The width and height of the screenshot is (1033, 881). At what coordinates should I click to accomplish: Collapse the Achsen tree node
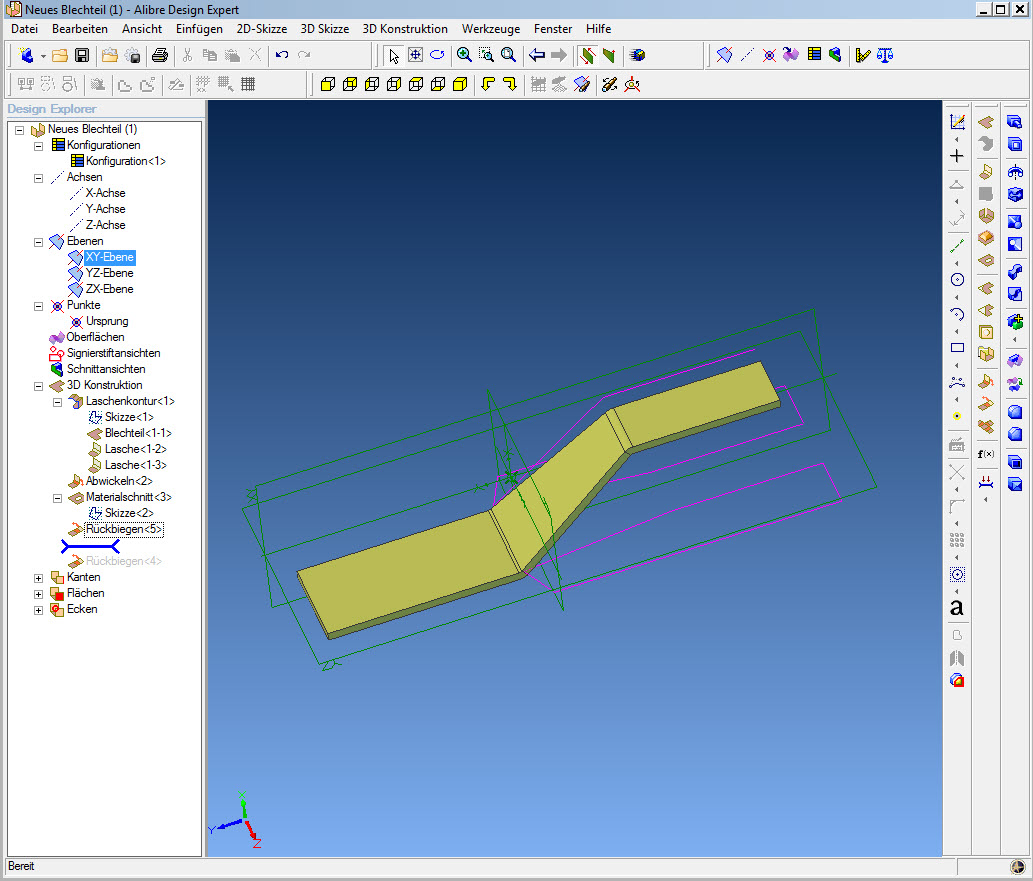click(38, 178)
